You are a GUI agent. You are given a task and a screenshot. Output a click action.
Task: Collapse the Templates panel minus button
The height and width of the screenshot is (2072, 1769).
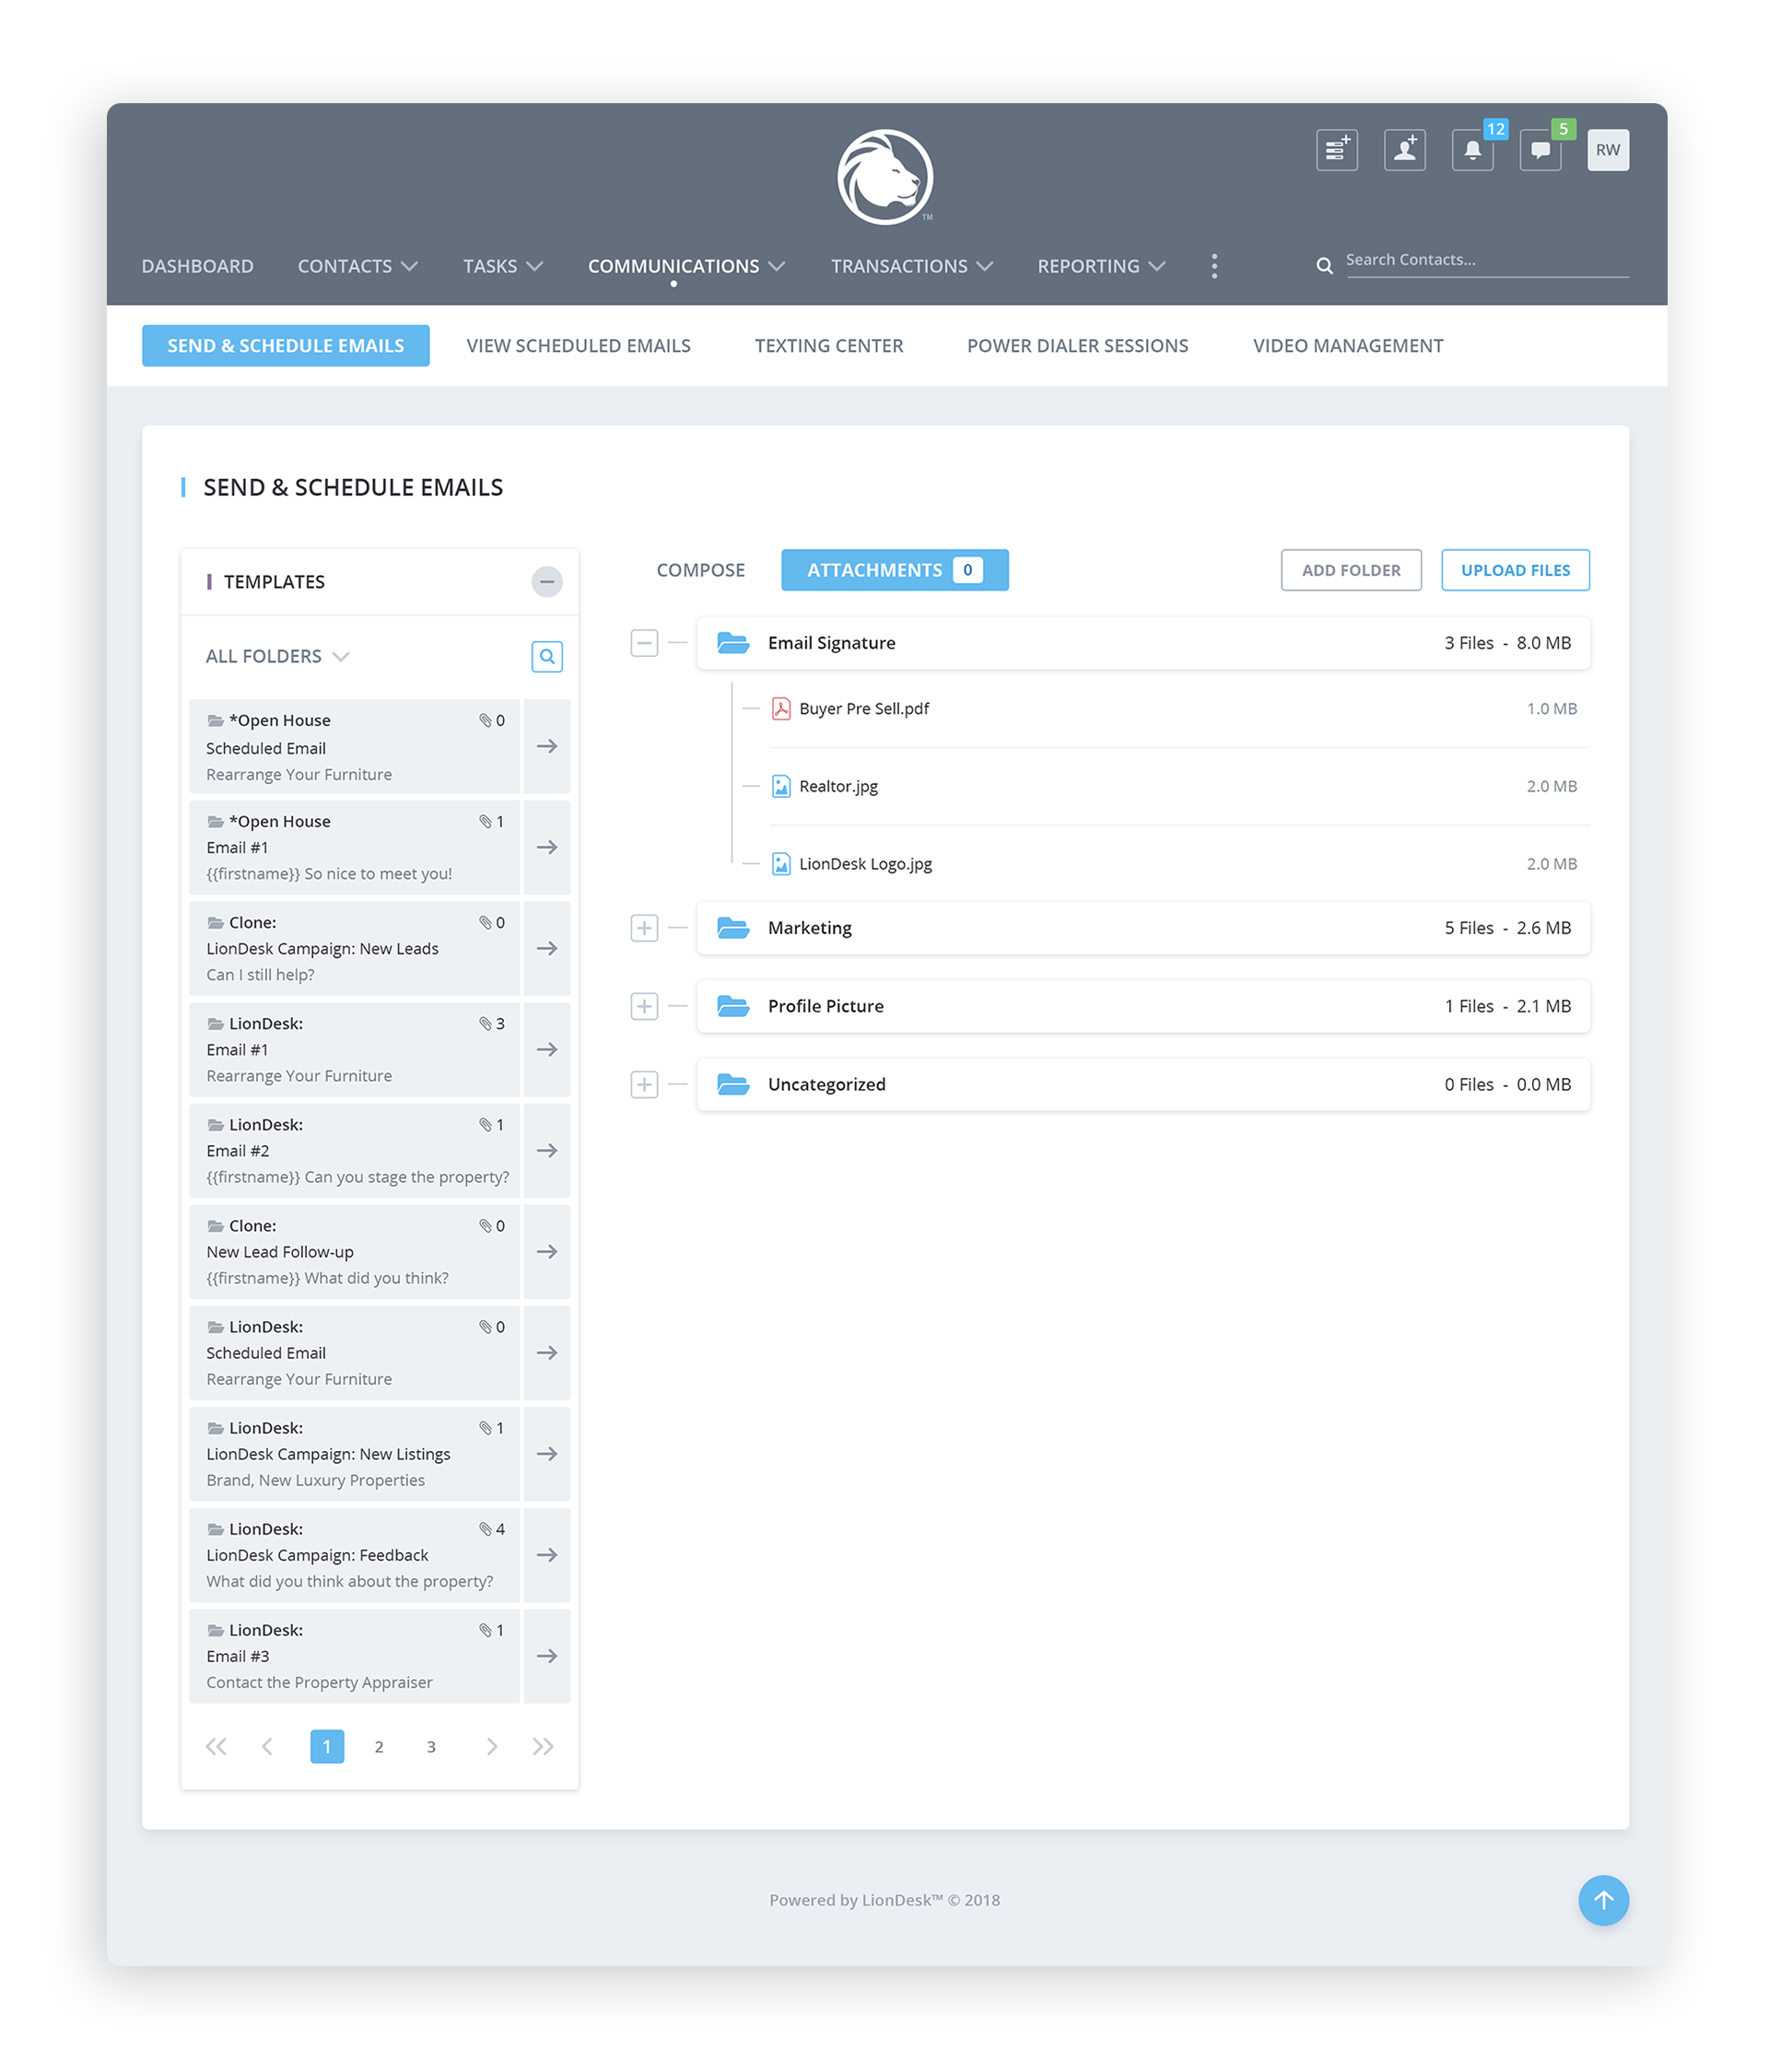(x=546, y=581)
